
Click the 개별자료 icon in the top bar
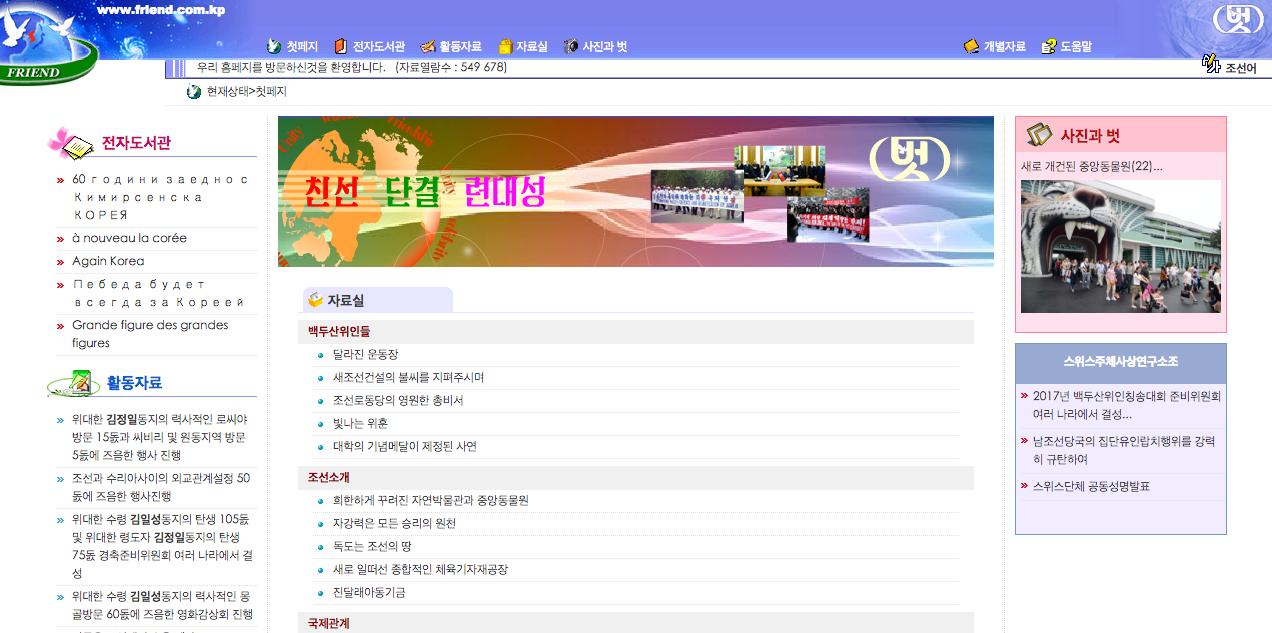coord(971,46)
